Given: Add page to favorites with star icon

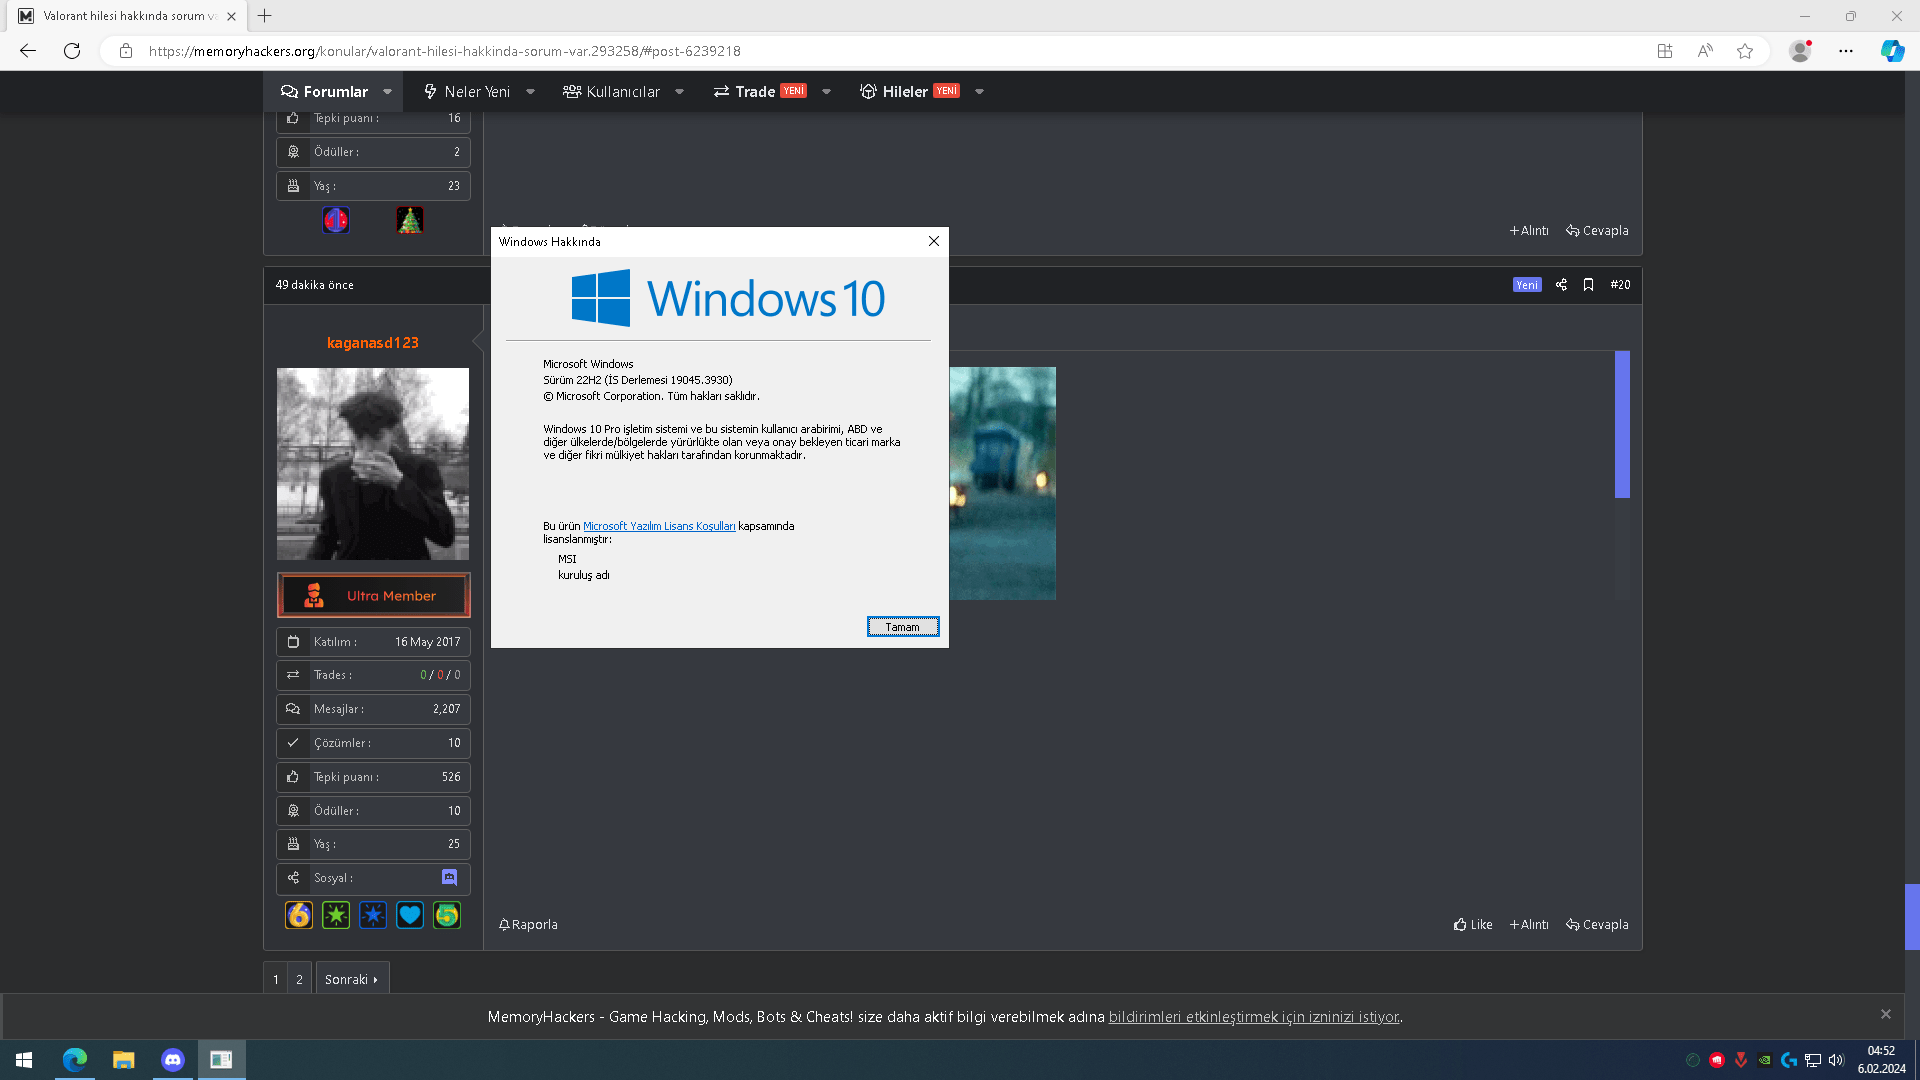Looking at the screenshot, I should click(x=1745, y=51).
